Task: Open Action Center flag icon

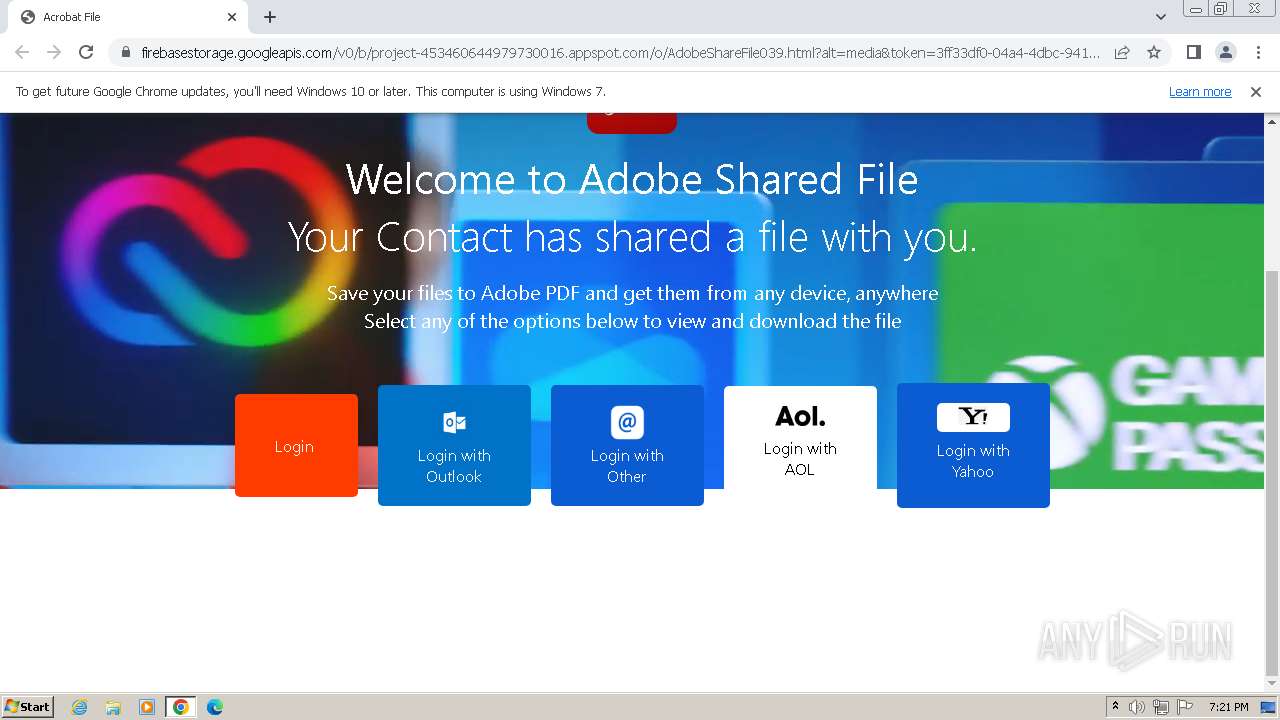Action: pyautogui.click(x=1185, y=707)
